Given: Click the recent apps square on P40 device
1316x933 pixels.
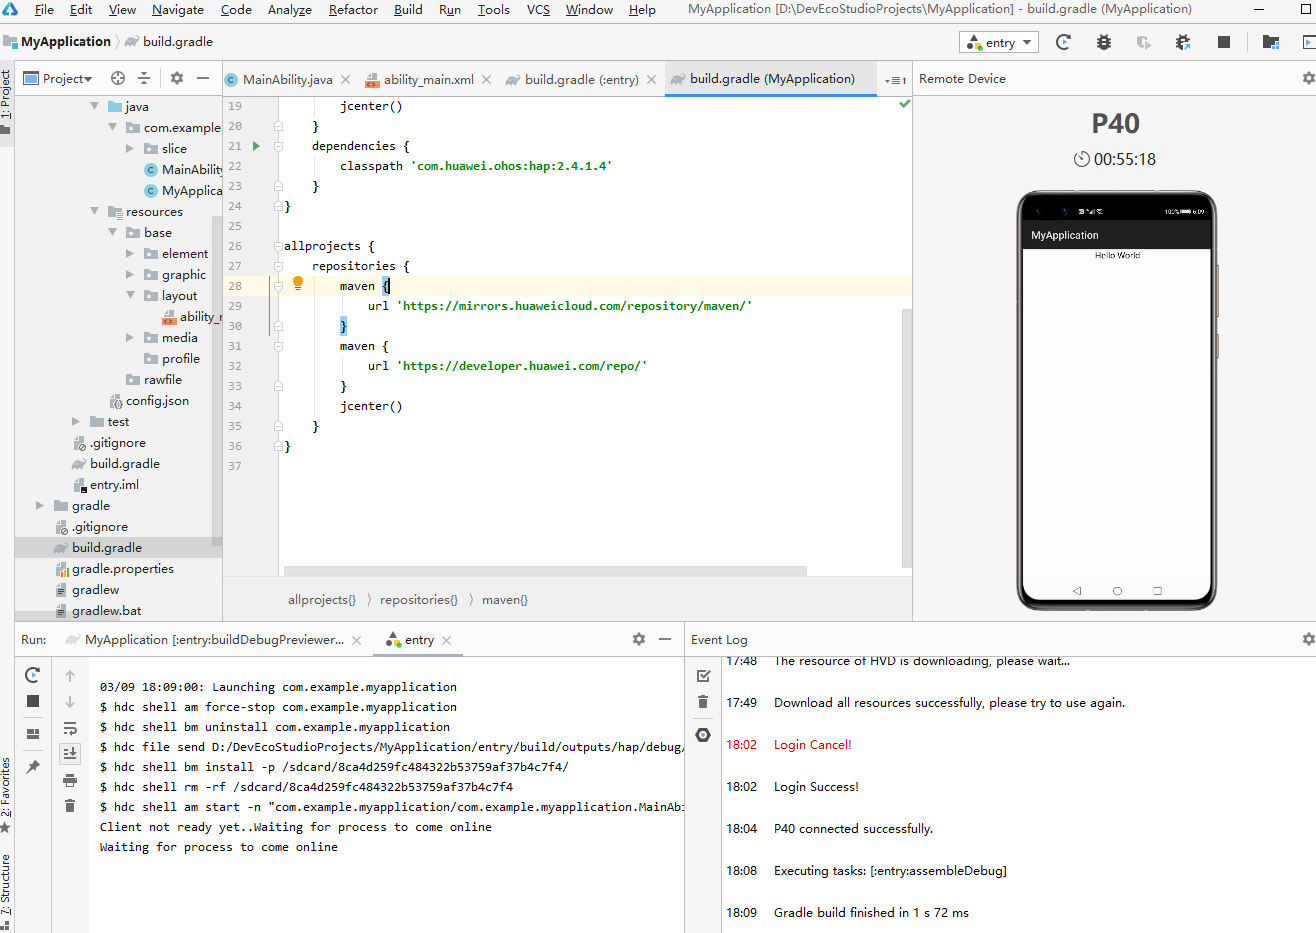Looking at the screenshot, I should point(1157,591).
